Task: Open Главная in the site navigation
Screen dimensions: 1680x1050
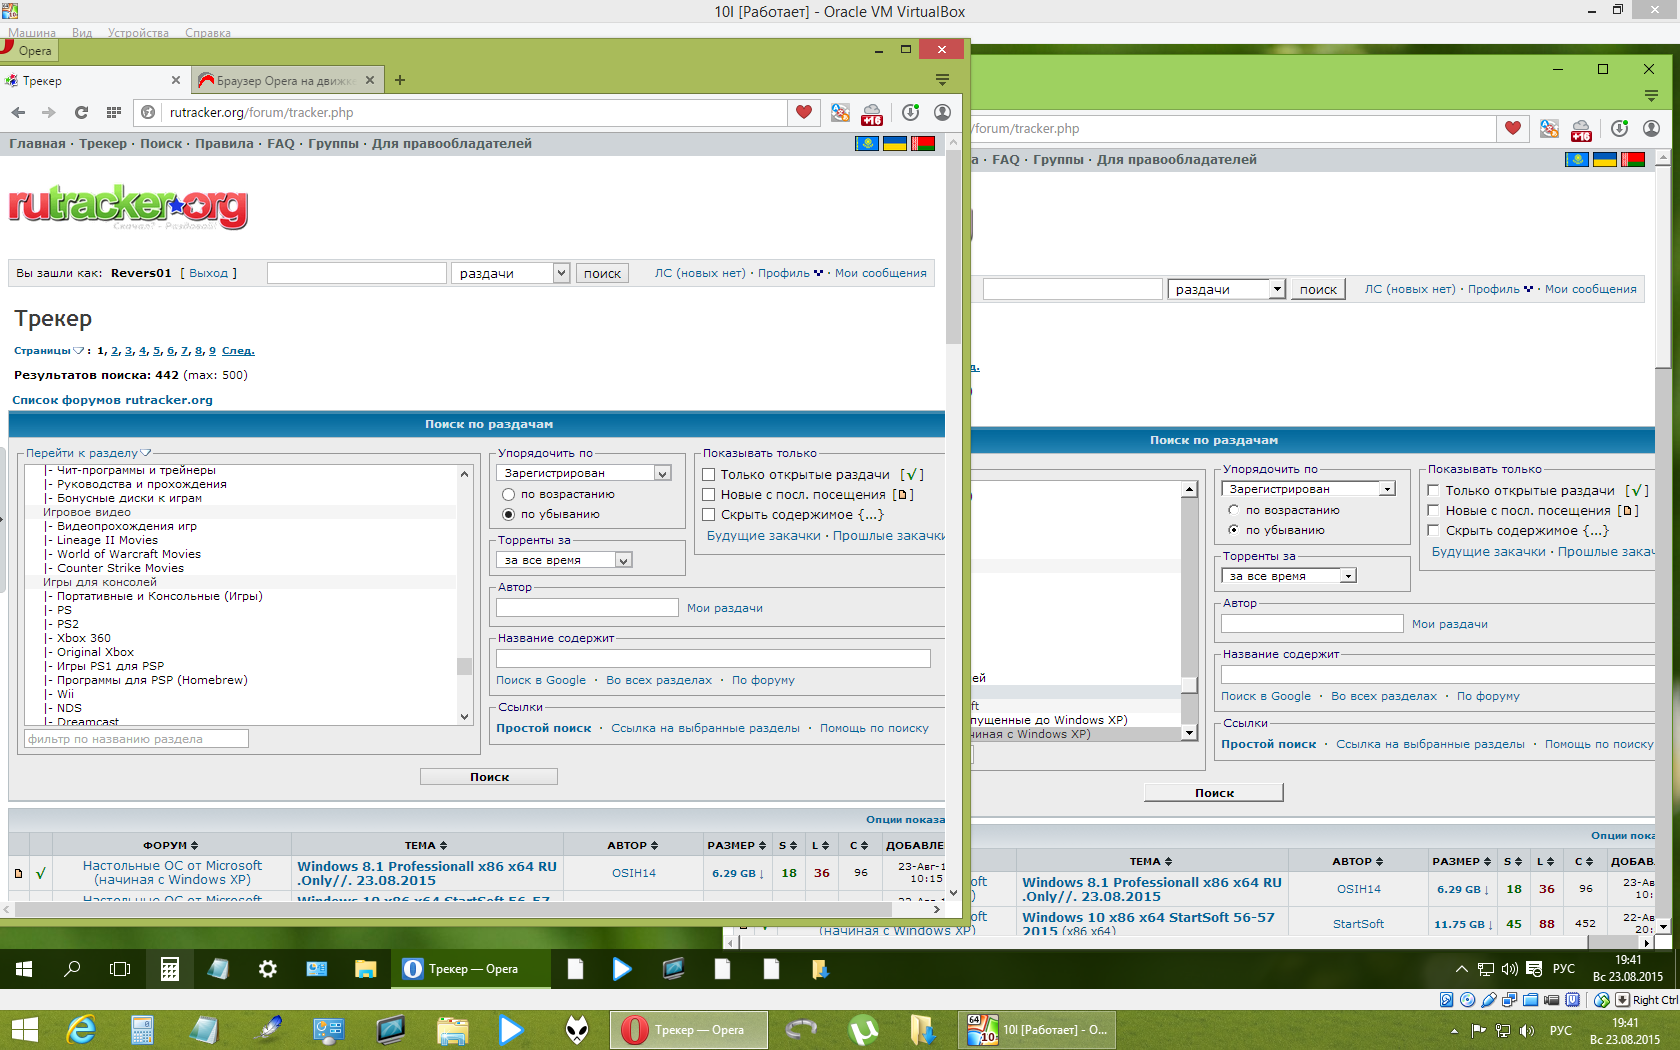Action: point(38,144)
